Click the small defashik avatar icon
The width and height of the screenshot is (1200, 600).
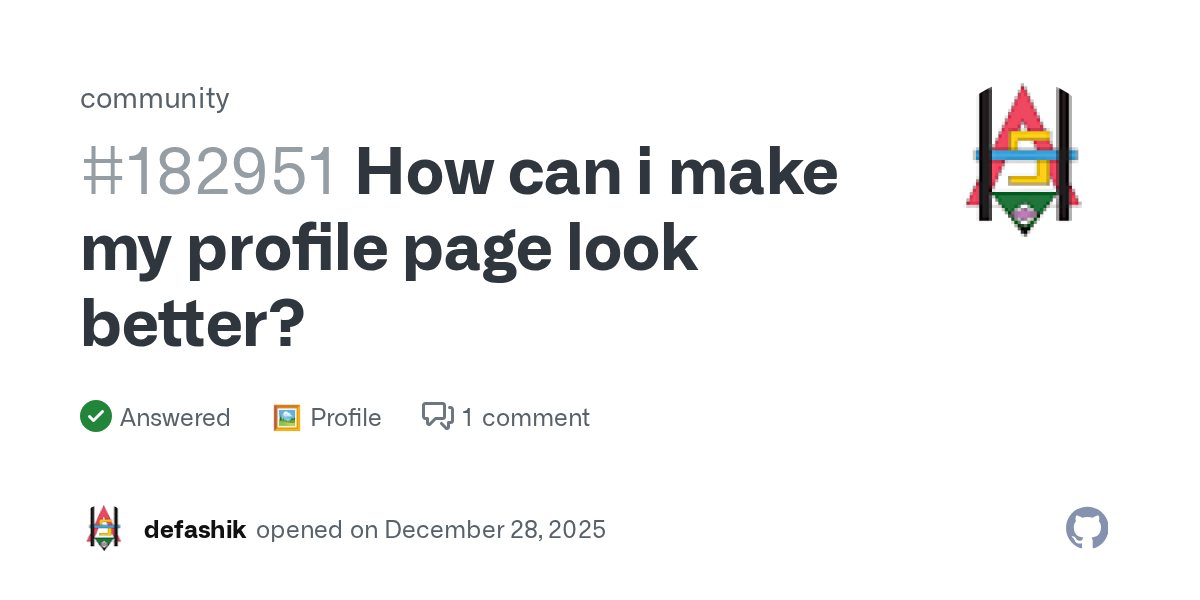click(104, 528)
